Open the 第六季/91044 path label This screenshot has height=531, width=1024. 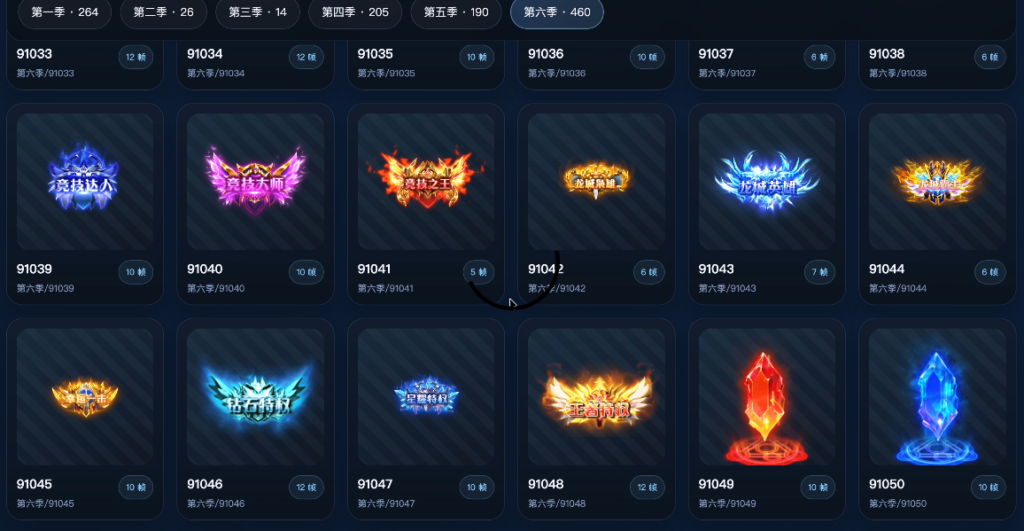coord(897,288)
